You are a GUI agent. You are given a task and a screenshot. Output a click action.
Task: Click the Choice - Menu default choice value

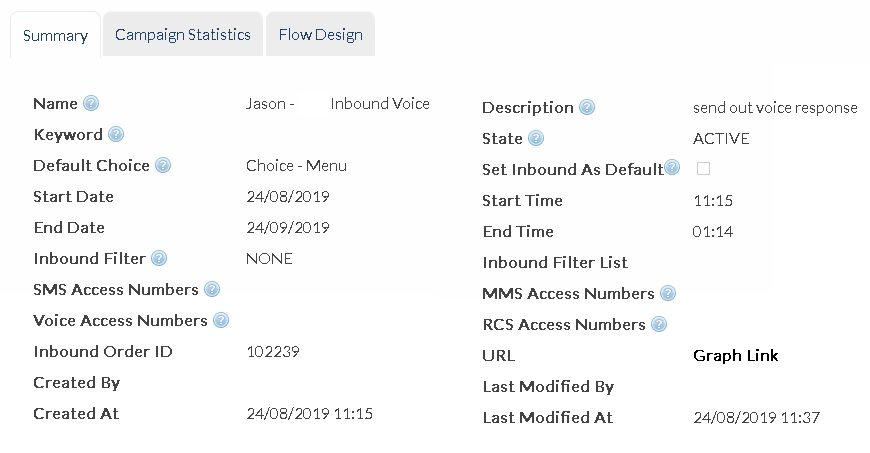[x=296, y=166]
